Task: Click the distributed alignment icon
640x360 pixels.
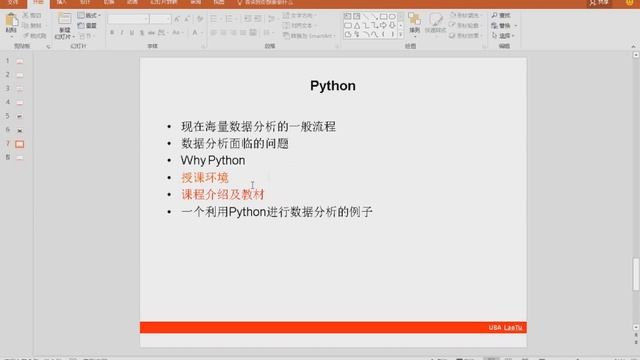Action: click(253, 32)
